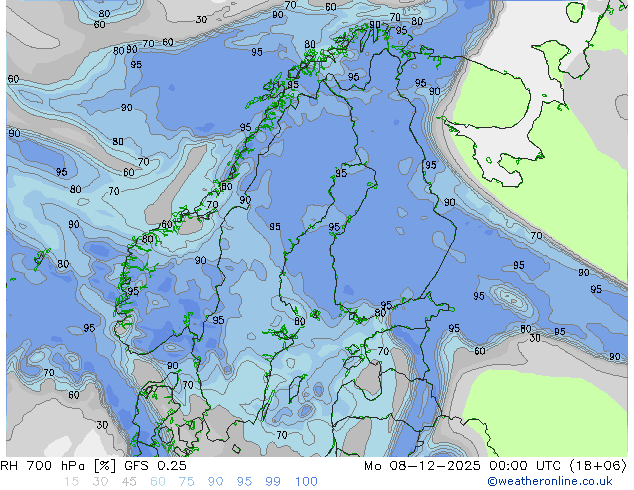Click the "GFS 0.25" model label
This screenshot has height=490, width=634.
tap(155, 466)
